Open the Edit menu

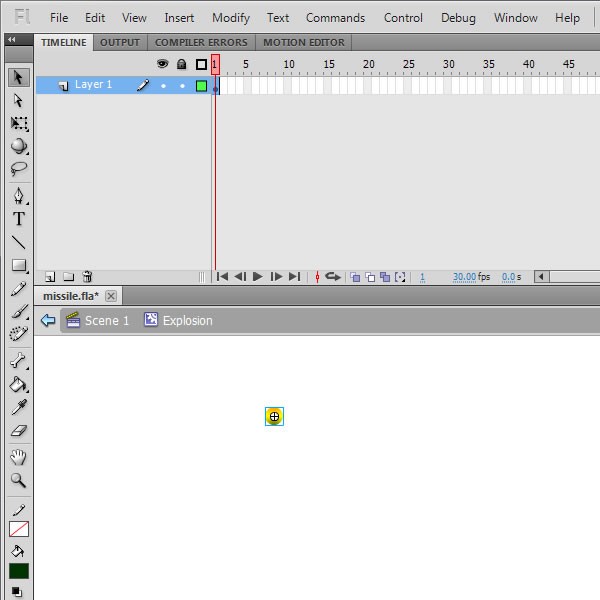click(x=95, y=18)
